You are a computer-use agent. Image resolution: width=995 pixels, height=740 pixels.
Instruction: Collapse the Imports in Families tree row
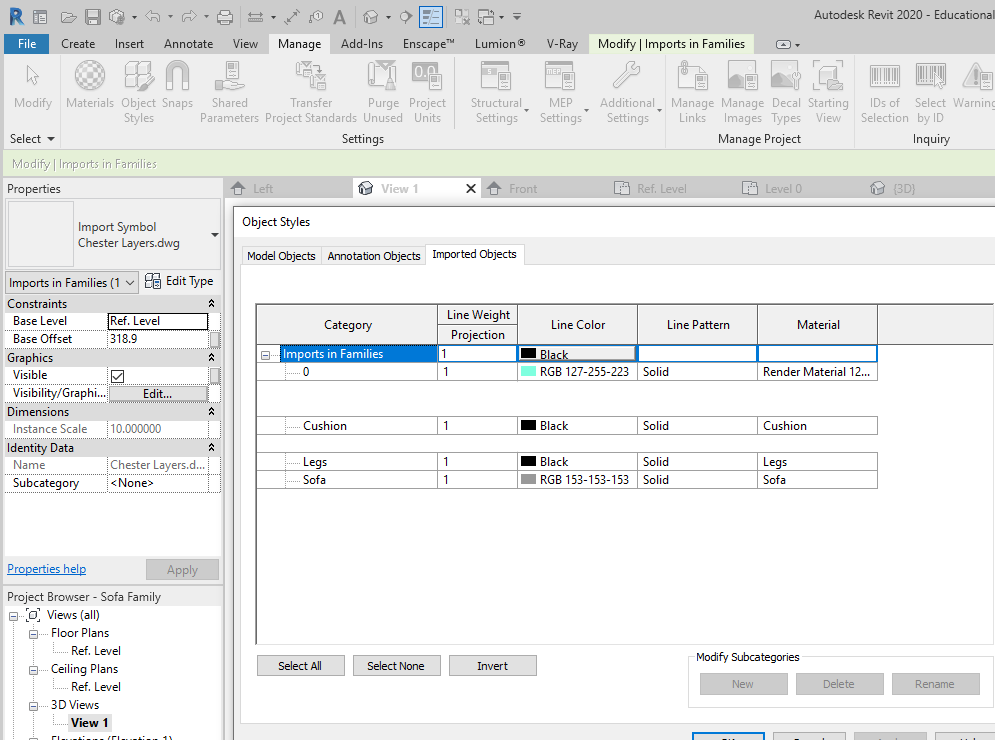pos(266,354)
